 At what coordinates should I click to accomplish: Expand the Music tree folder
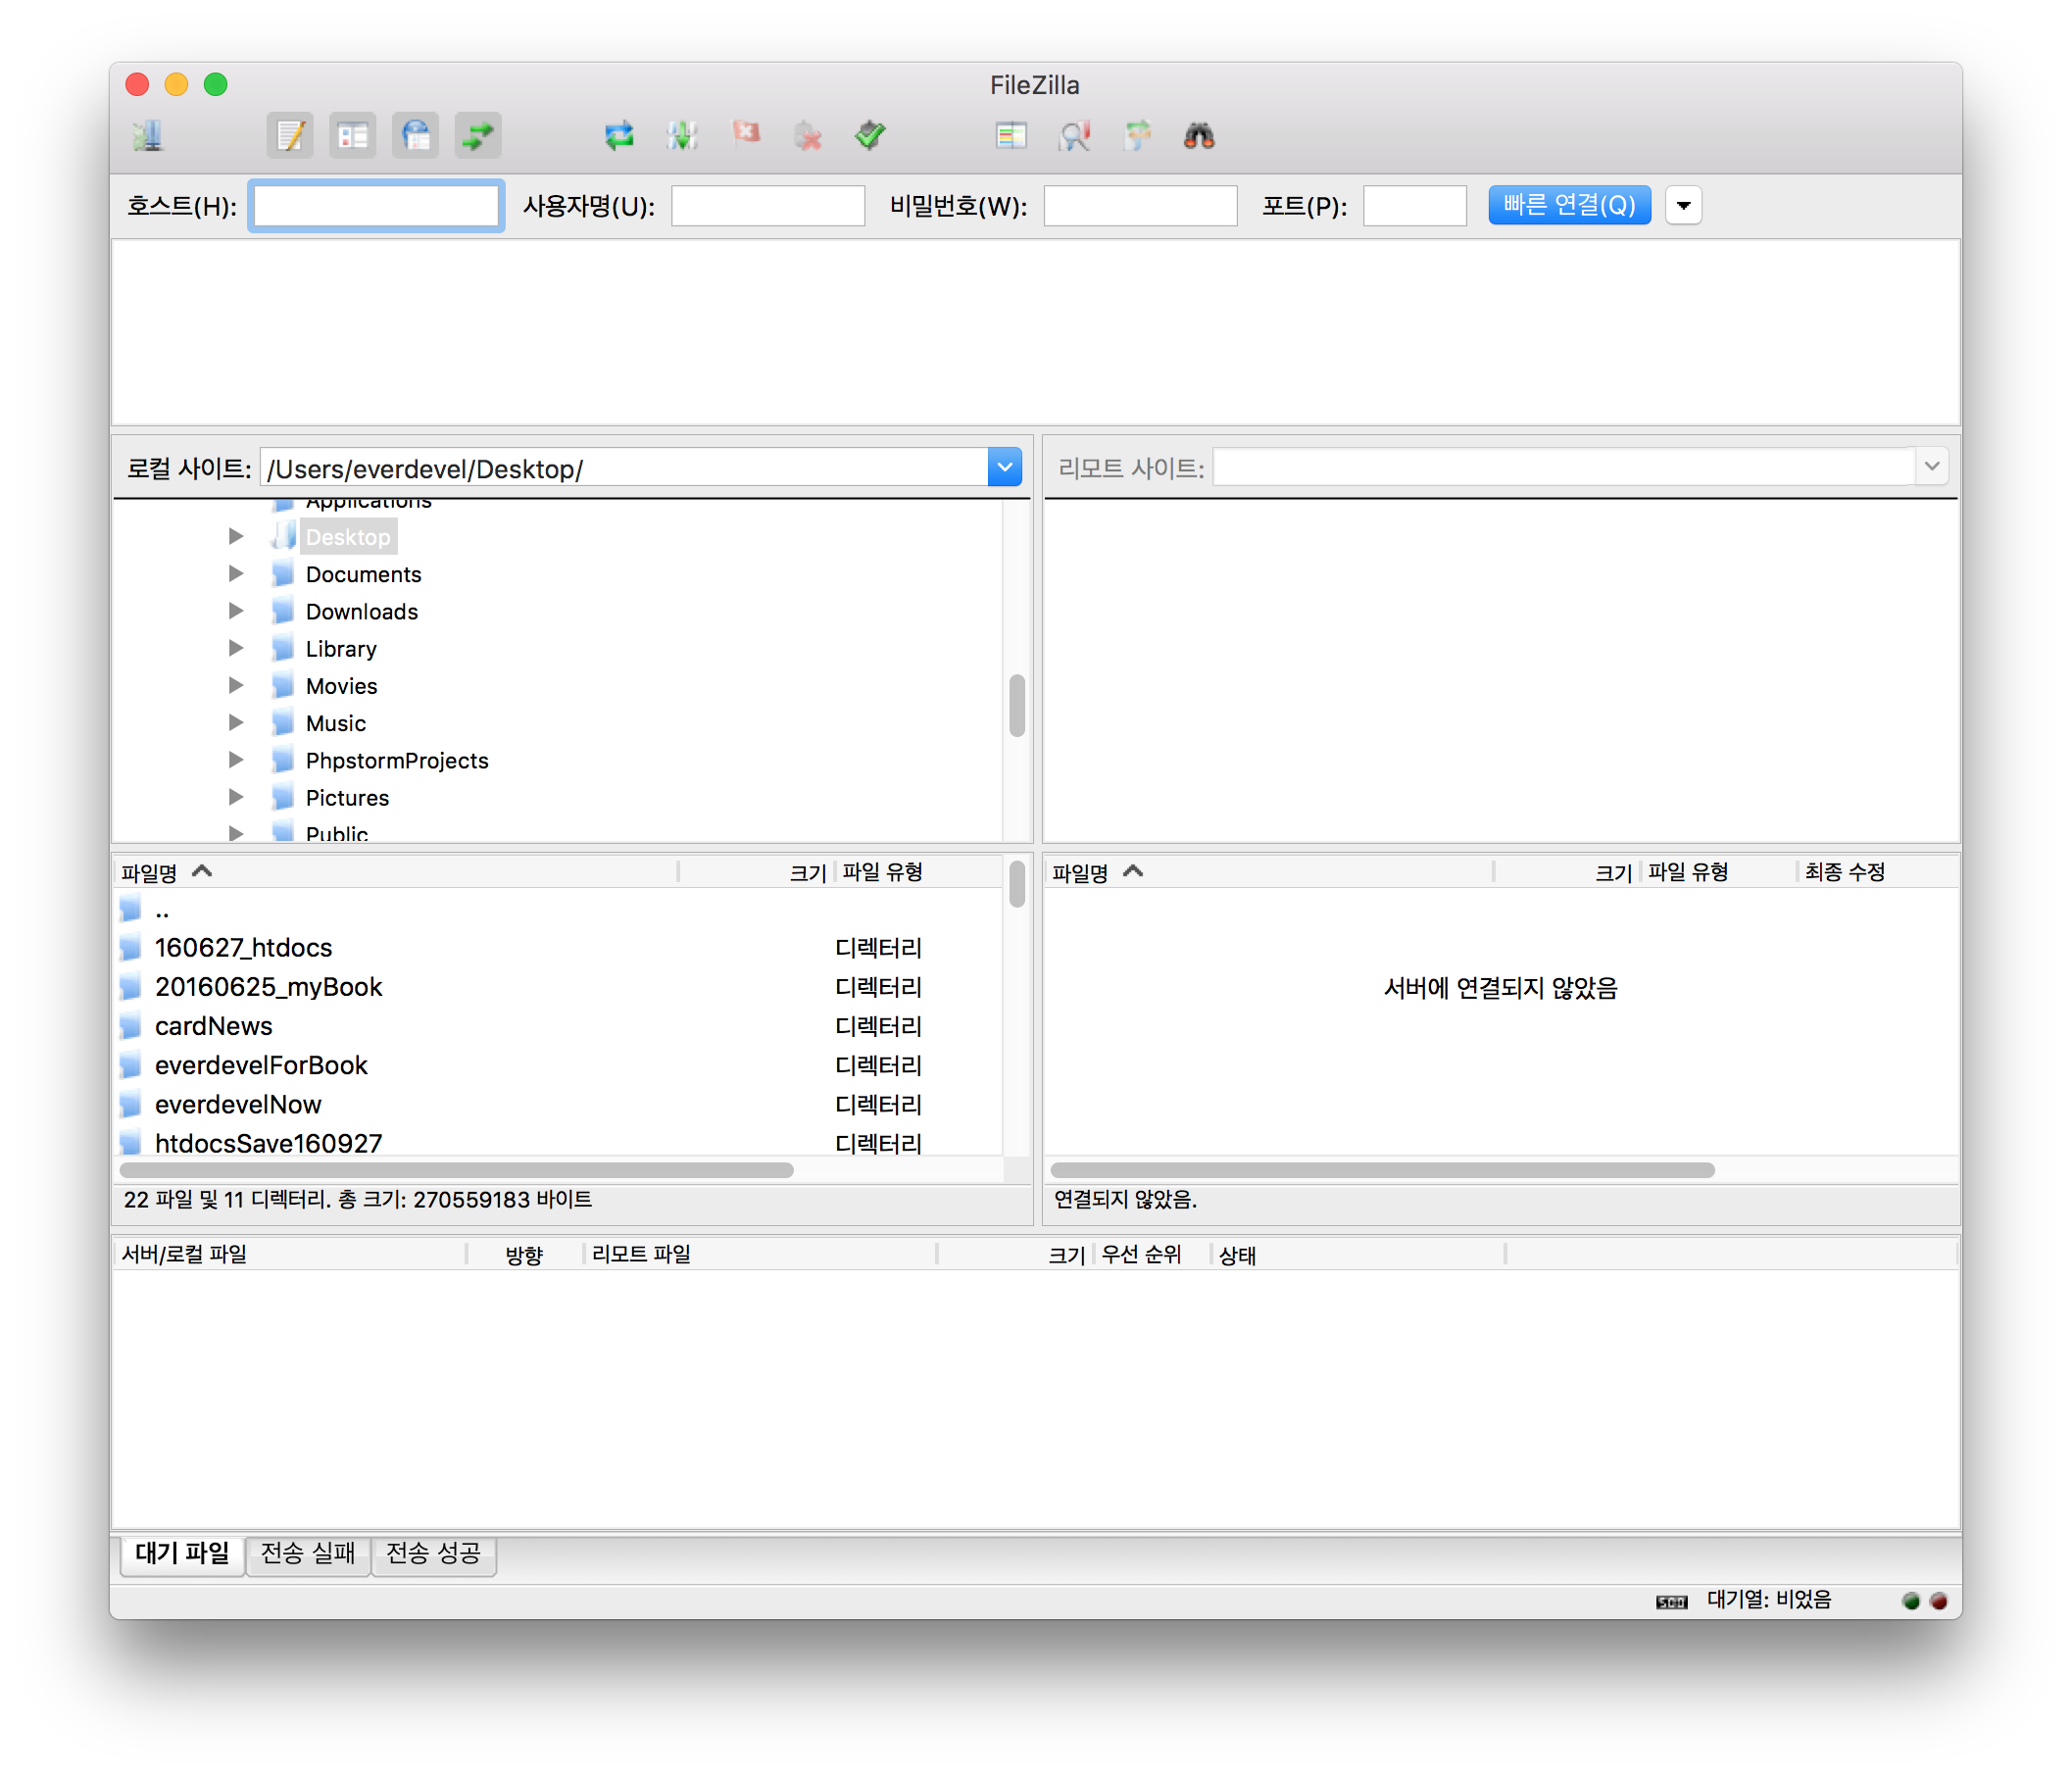tap(236, 723)
